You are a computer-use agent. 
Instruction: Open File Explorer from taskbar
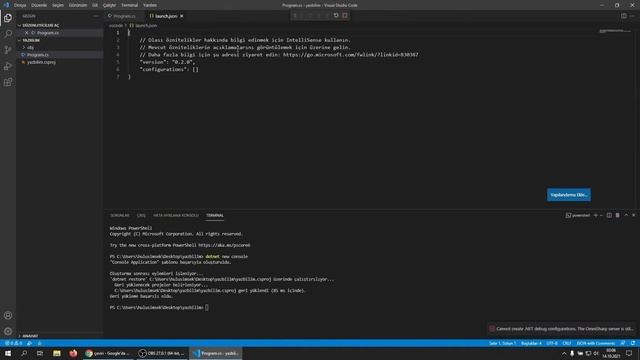[x=57, y=353]
